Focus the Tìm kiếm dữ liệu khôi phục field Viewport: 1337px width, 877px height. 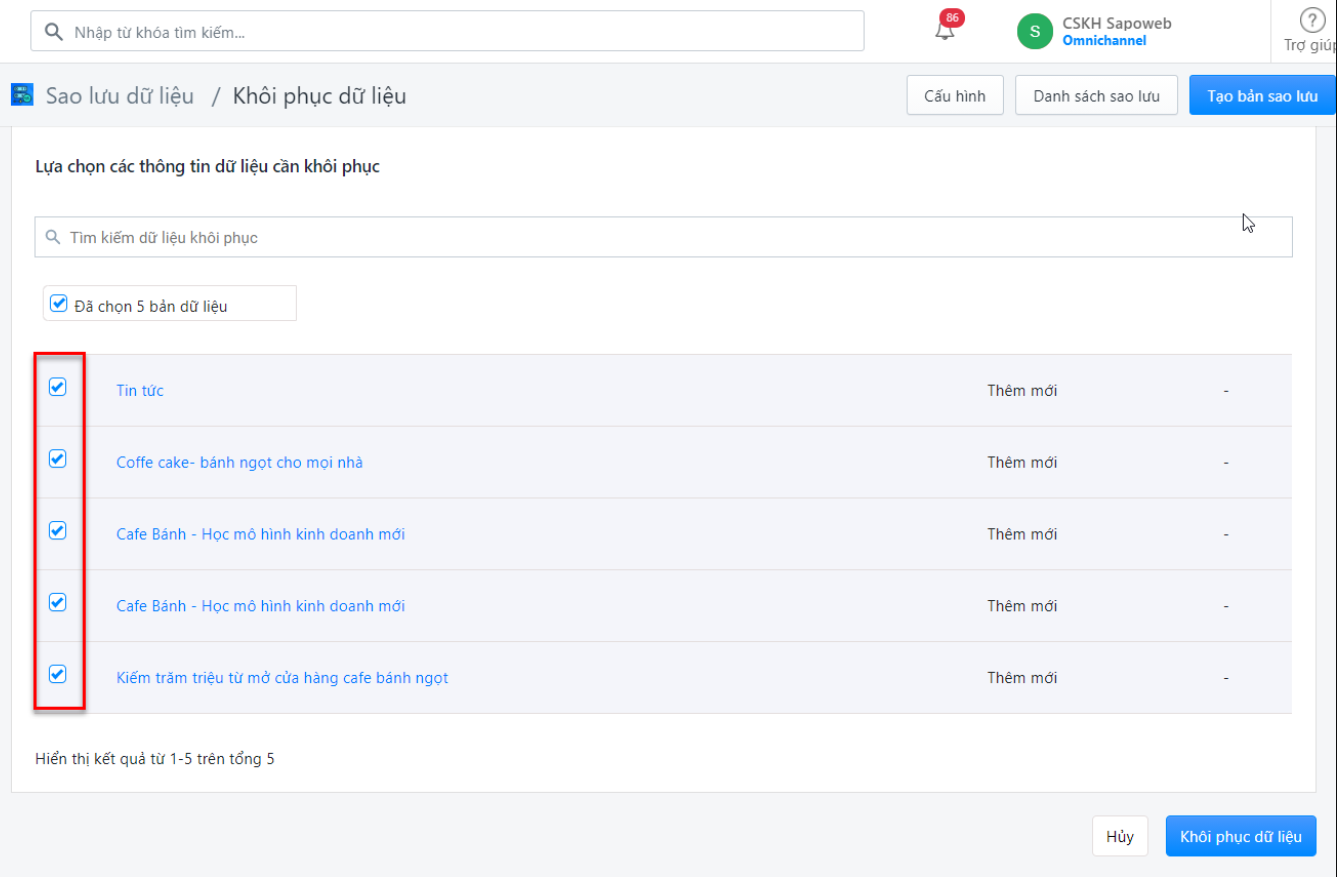664,237
